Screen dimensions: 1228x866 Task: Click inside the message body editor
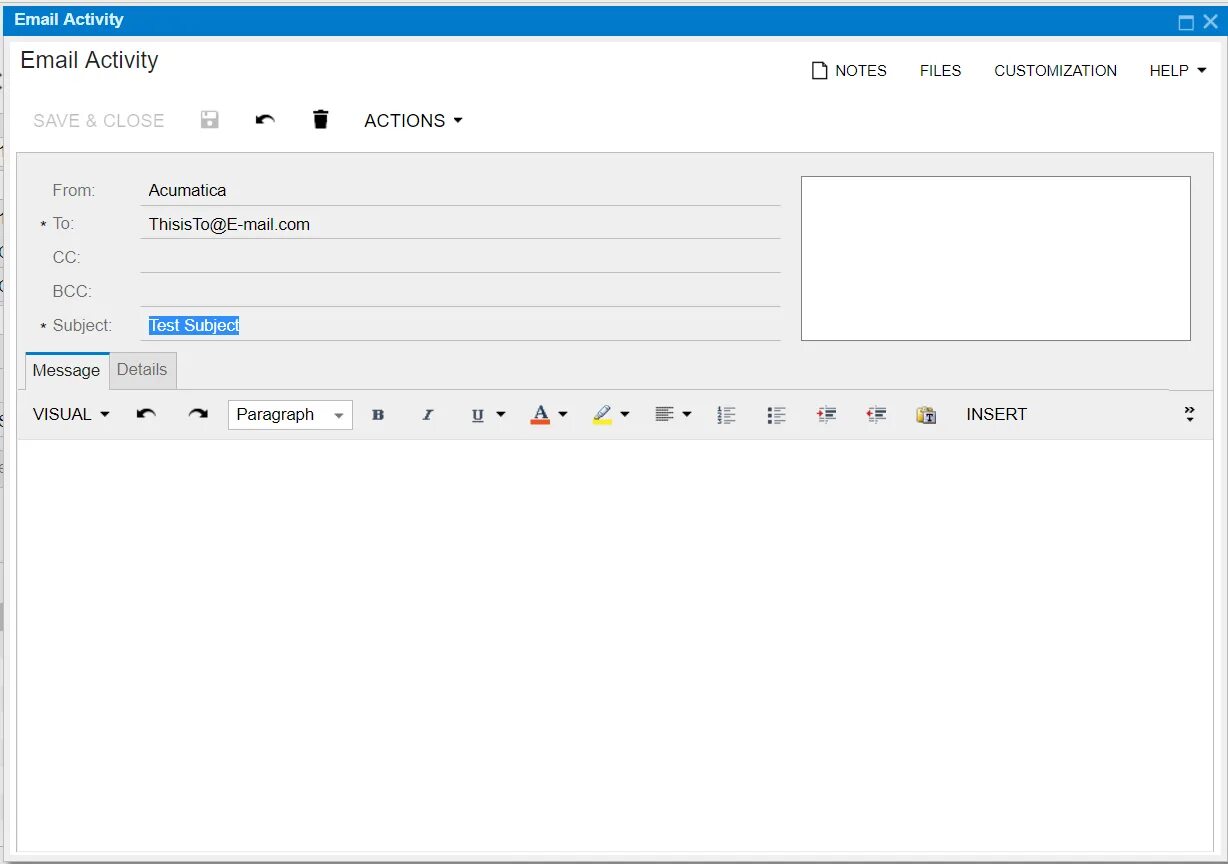click(615, 645)
